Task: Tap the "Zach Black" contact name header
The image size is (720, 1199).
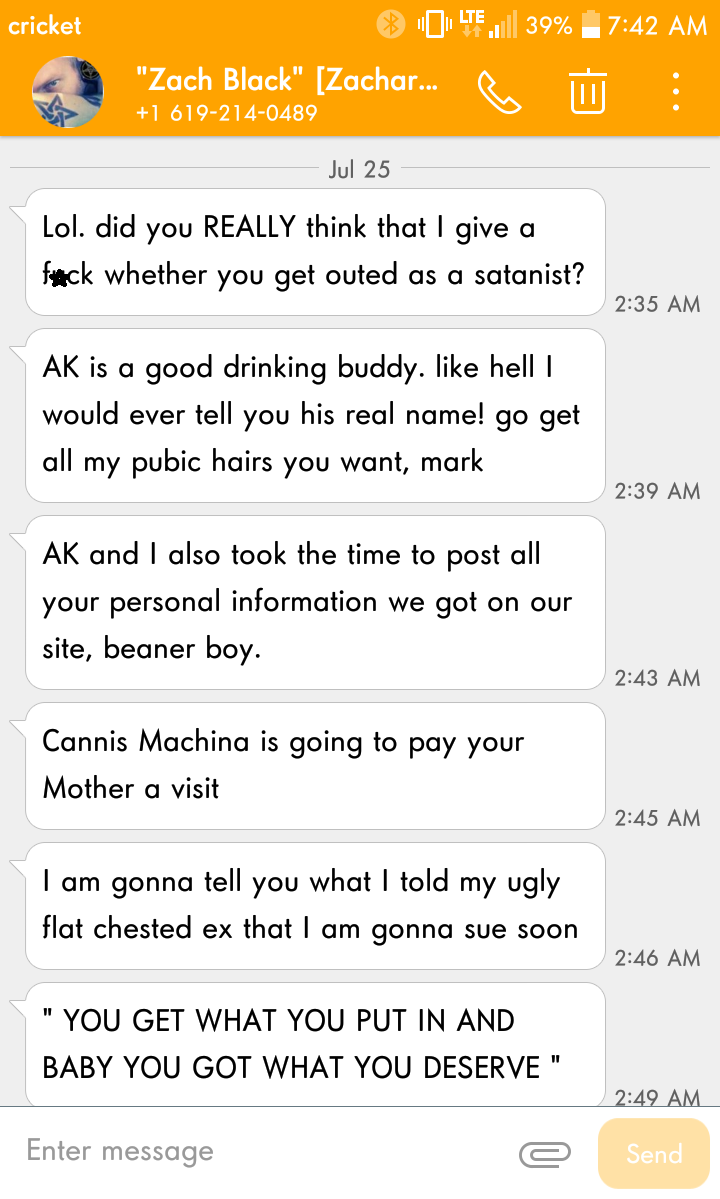Action: (287, 80)
